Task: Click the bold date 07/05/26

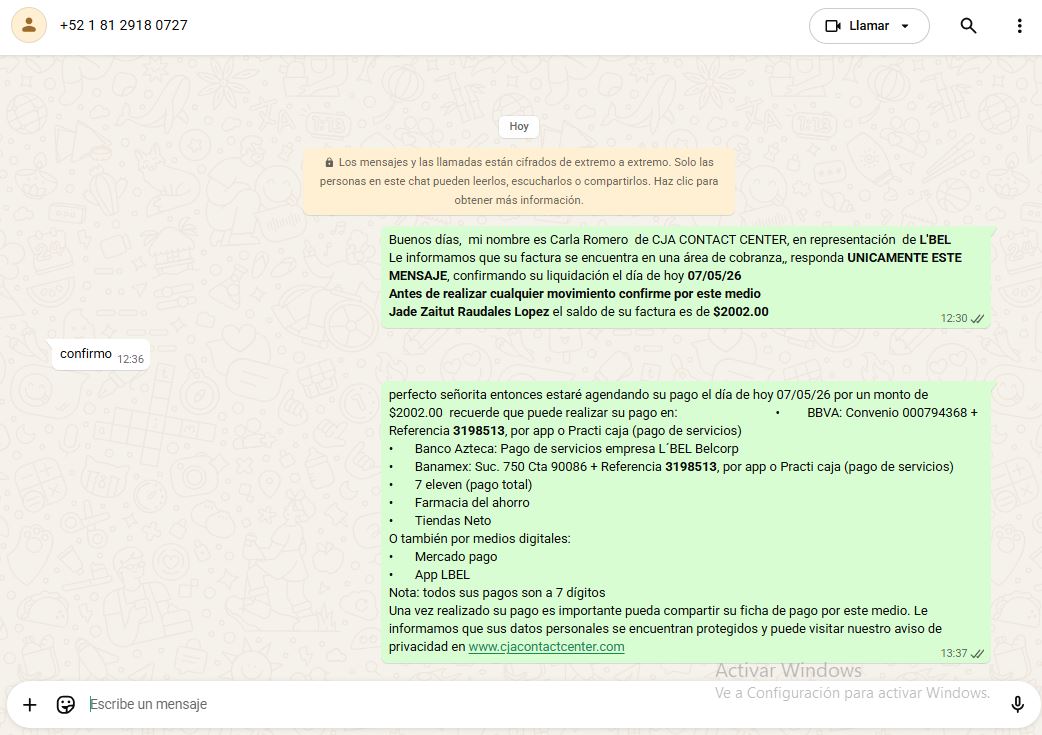Action: pos(714,276)
